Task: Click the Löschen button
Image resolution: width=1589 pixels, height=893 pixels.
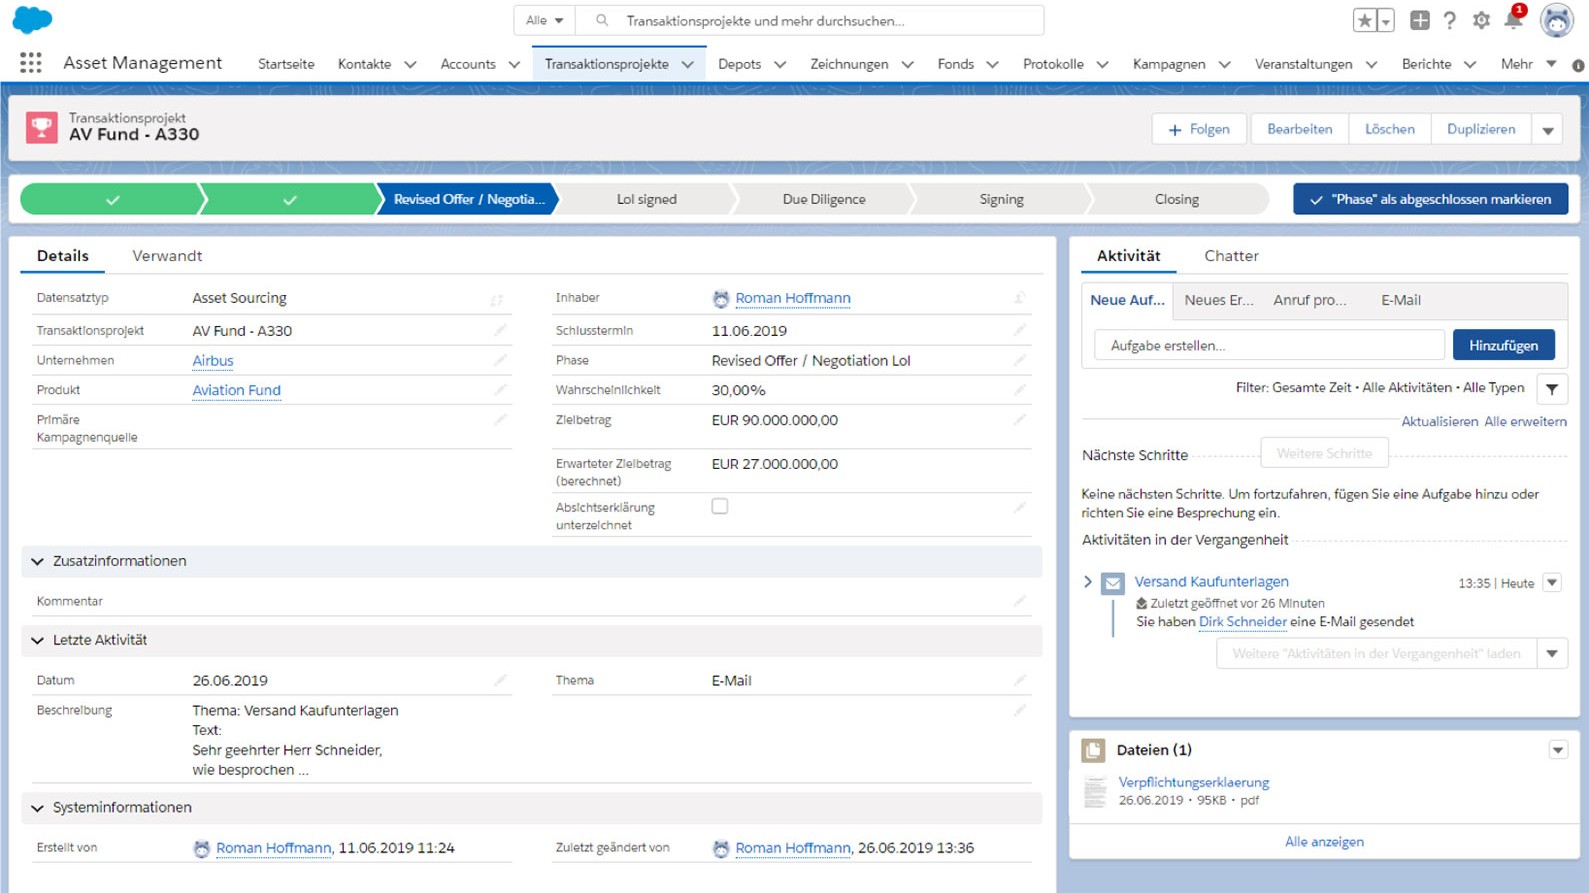Action: tap(1389, 130)
